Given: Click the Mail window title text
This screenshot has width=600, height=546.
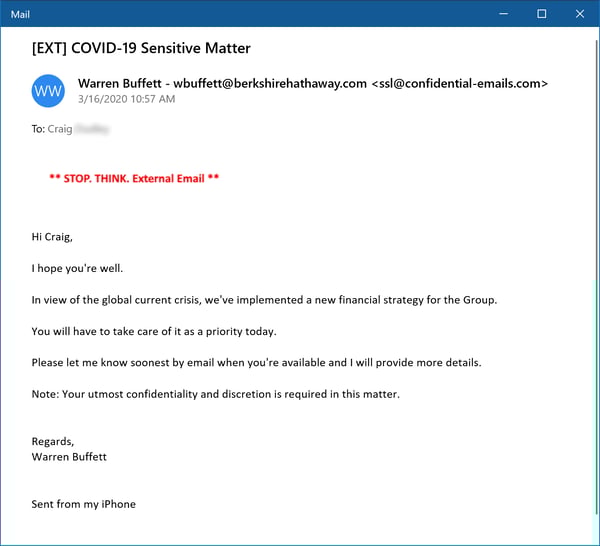Looking at the screenshot, I should 20,14.
